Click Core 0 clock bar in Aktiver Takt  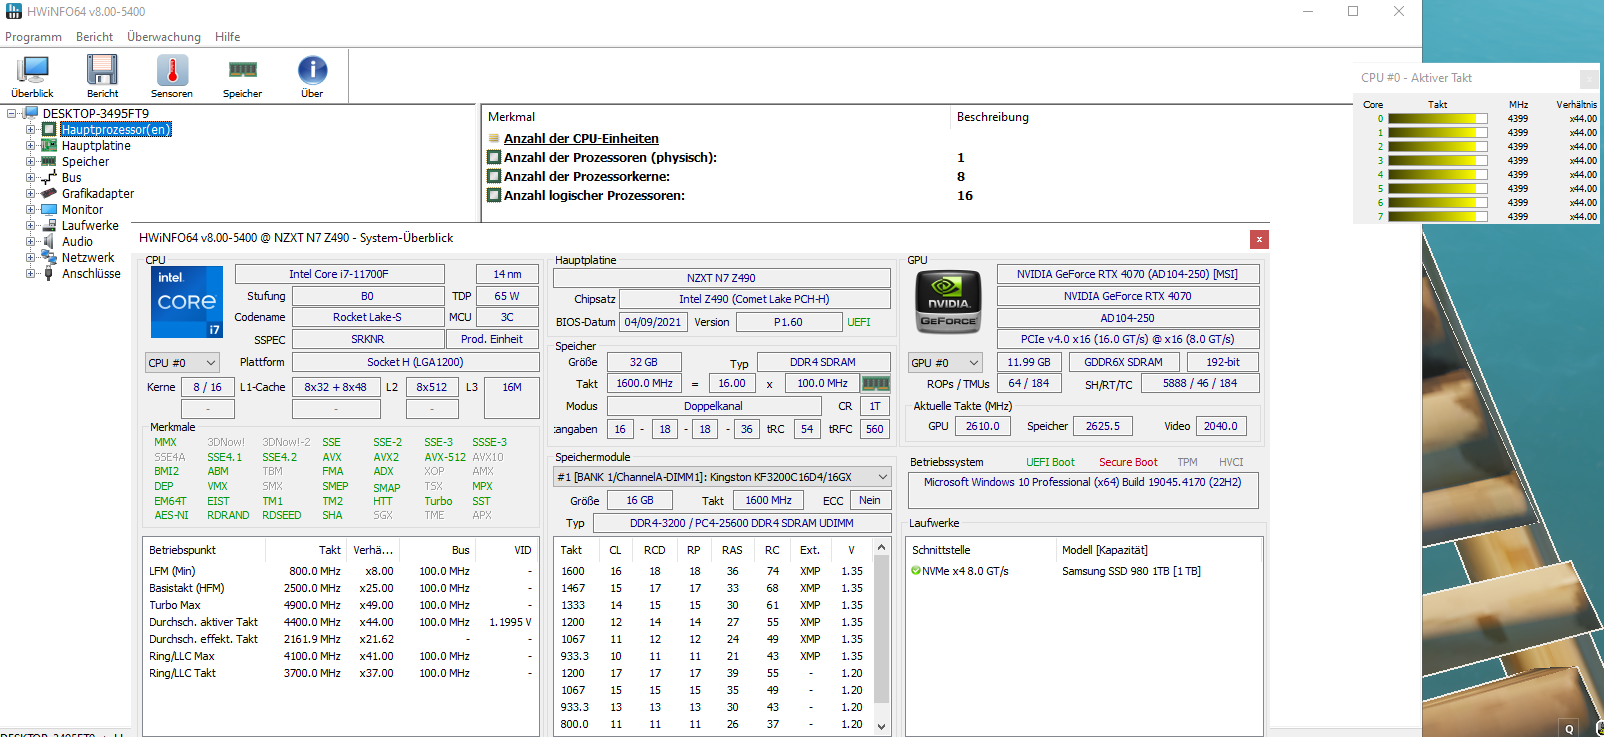point(1438,118)
